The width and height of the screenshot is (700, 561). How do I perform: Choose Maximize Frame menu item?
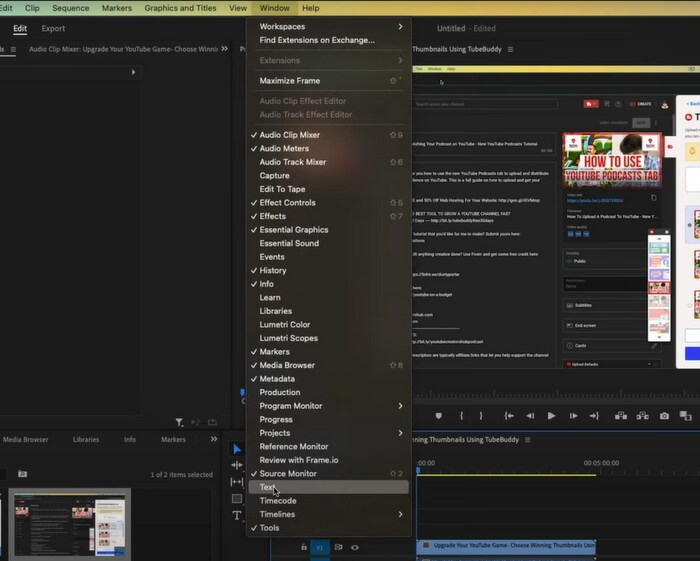[328, 81]
